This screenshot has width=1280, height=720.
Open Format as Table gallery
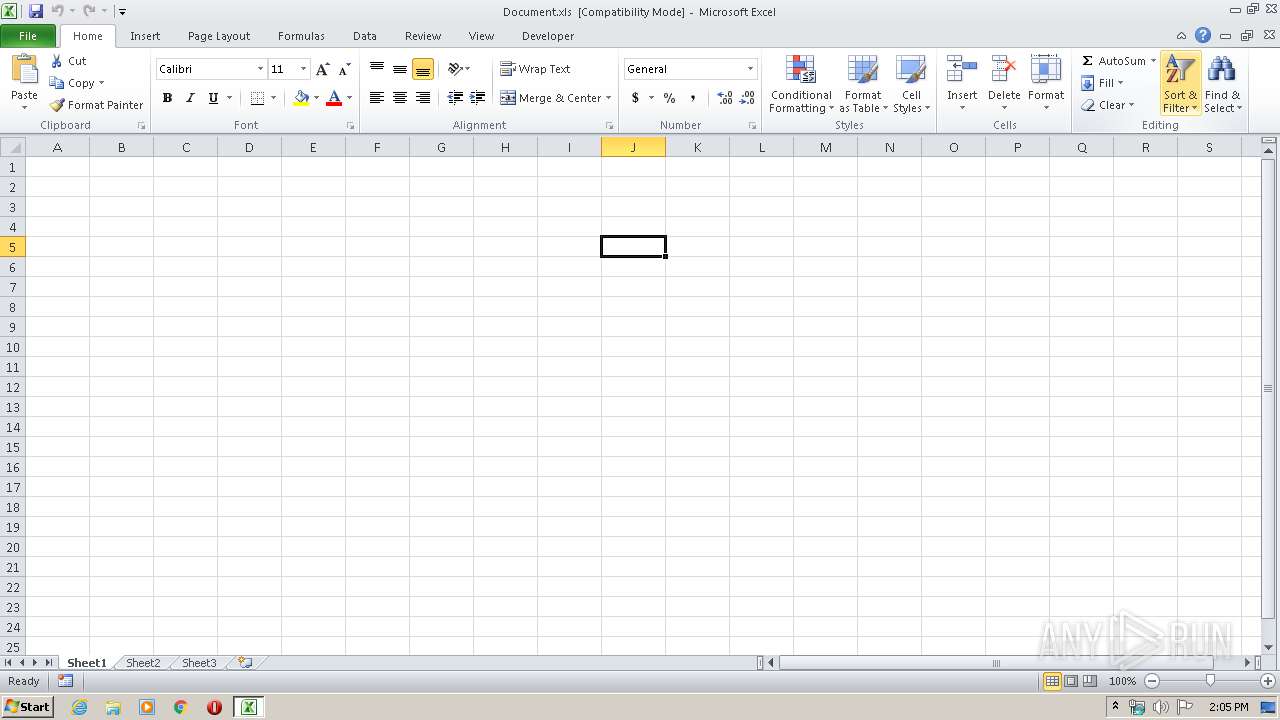pos(863,84)
